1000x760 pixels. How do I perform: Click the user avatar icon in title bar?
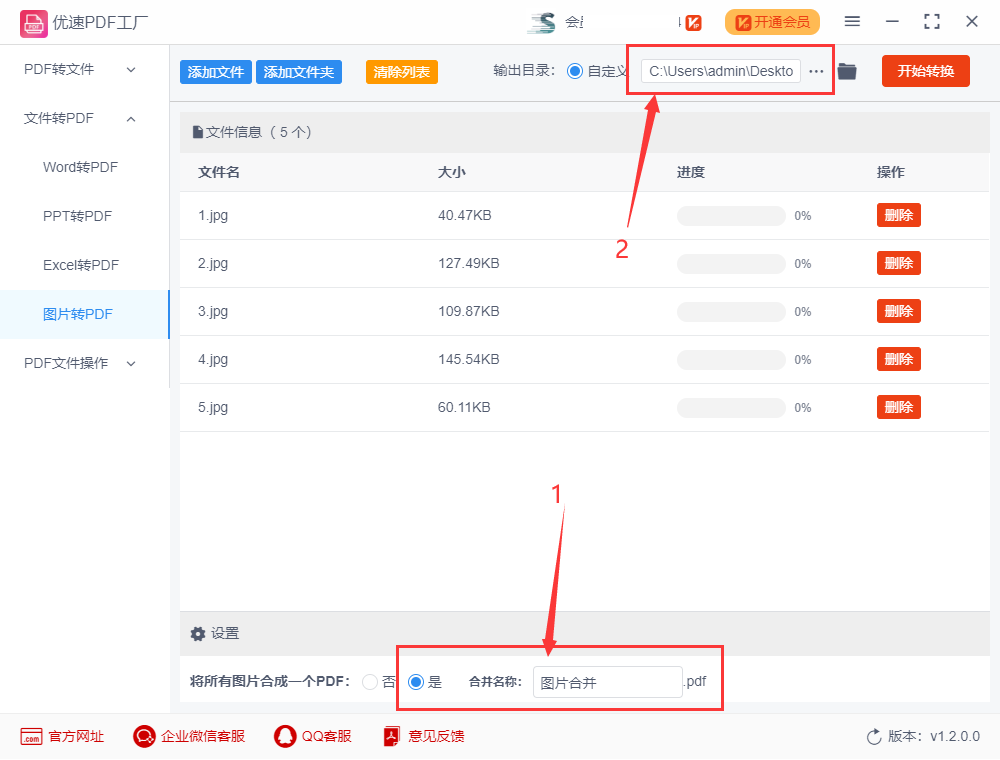pyautogui.click(x=542, y=23)
